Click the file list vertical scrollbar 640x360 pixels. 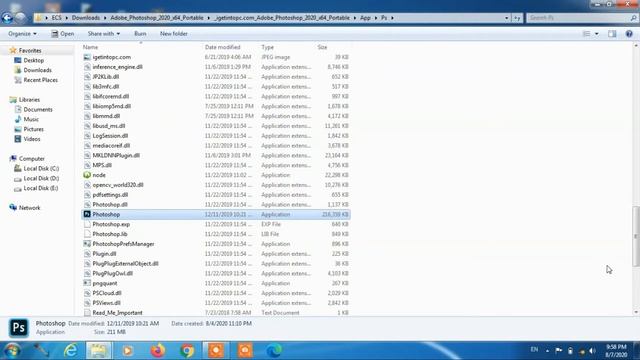coord(636,236)
